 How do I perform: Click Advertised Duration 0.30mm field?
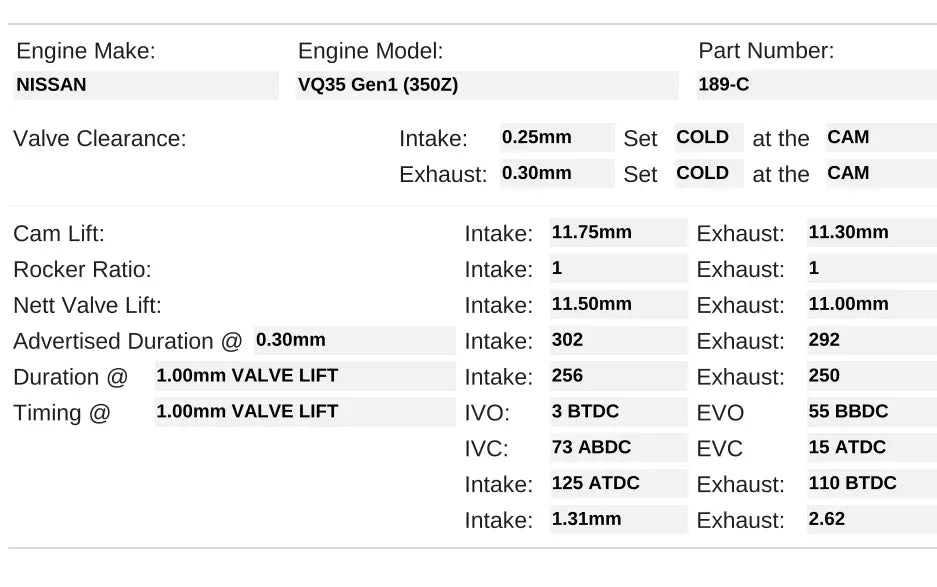point(354,341)
